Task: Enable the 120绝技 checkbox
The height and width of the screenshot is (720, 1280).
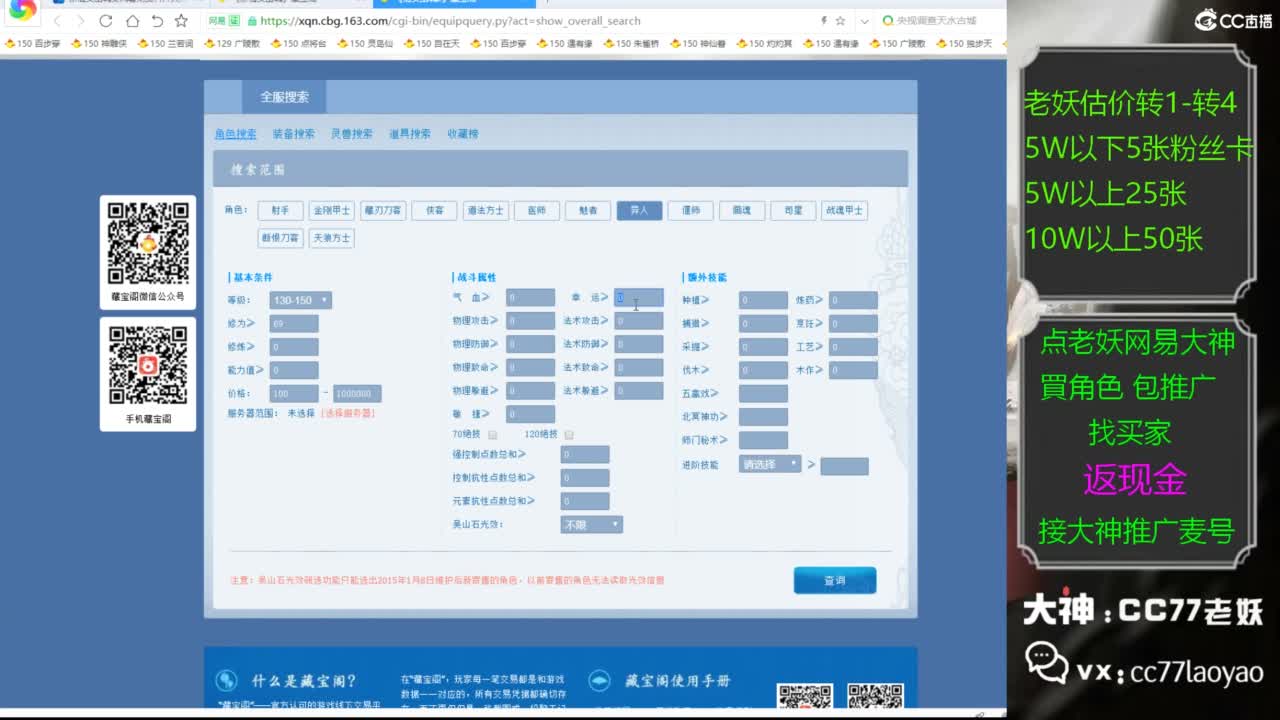Action: [x=568, y=434]
